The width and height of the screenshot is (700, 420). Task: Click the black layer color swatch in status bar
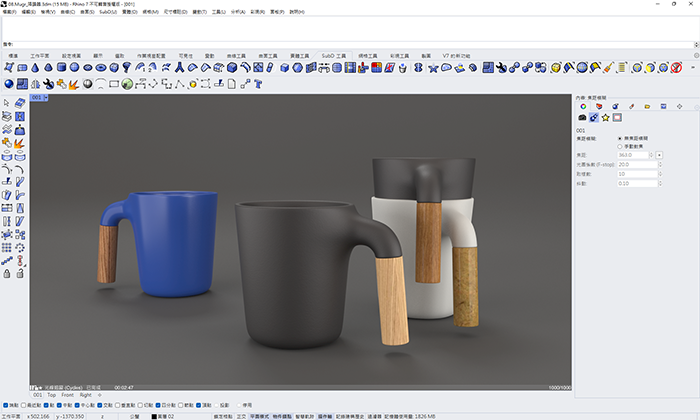pyautogui.click(x=155, y=414)
